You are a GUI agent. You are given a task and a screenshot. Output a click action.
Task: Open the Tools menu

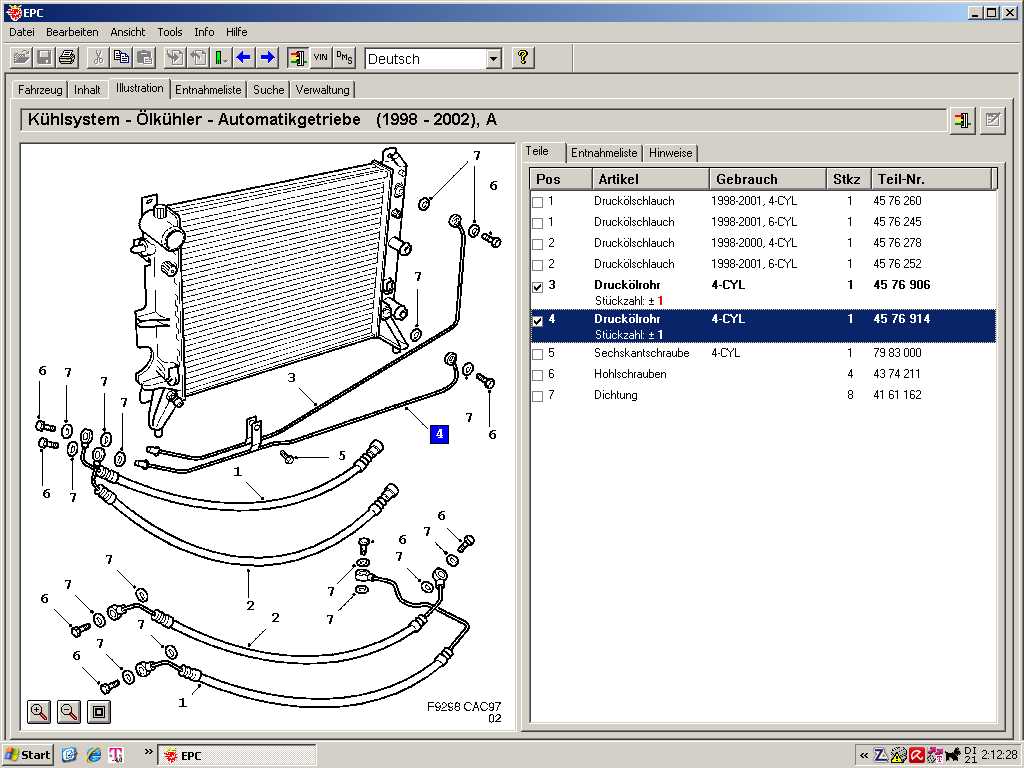tap(170, 32)
